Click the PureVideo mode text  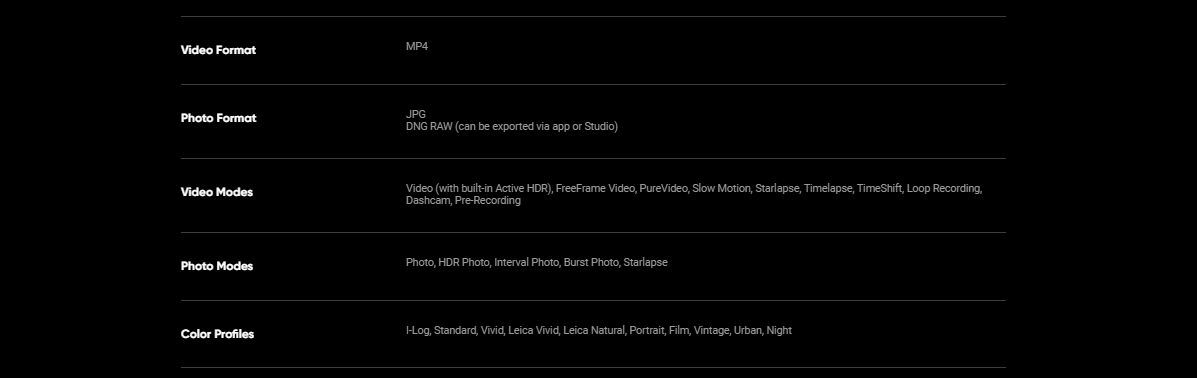pos(663,188)
